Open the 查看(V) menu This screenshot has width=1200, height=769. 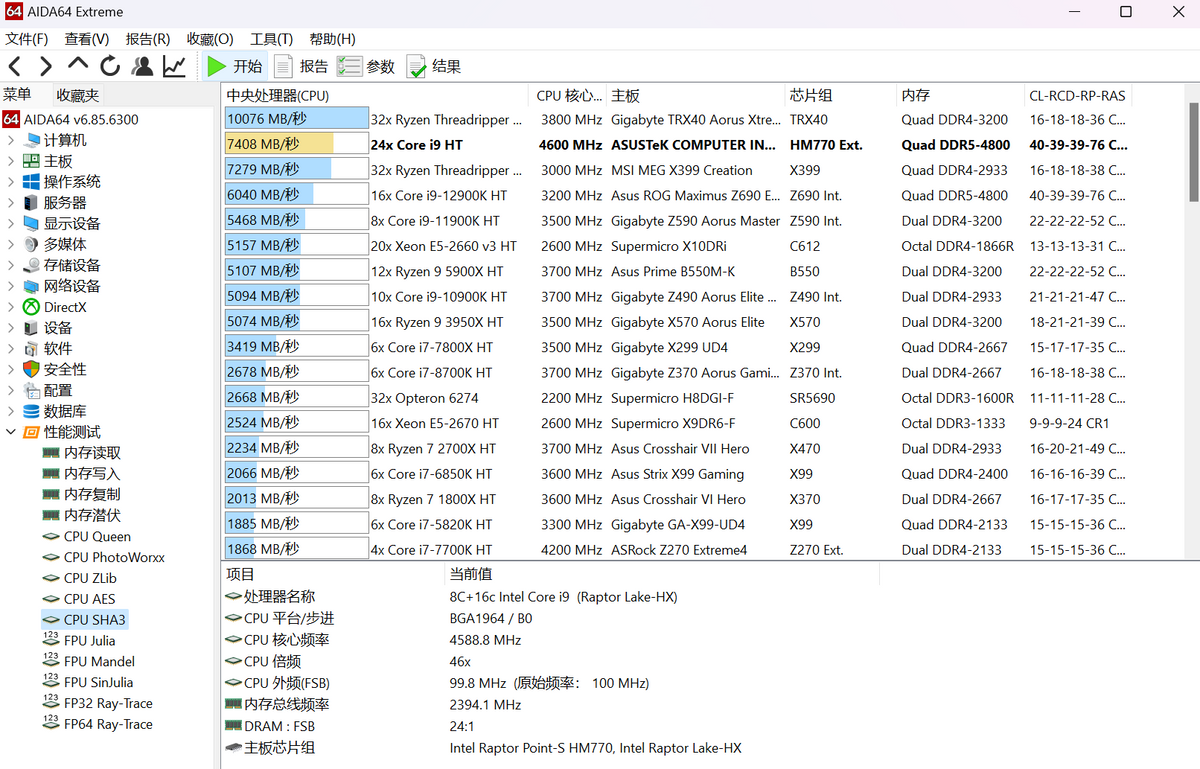tap(87, 39)
